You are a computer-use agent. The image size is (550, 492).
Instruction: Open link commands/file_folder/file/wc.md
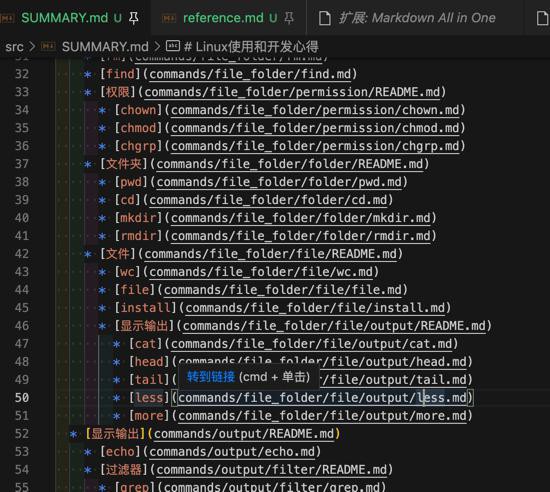[x=261, y=272]
